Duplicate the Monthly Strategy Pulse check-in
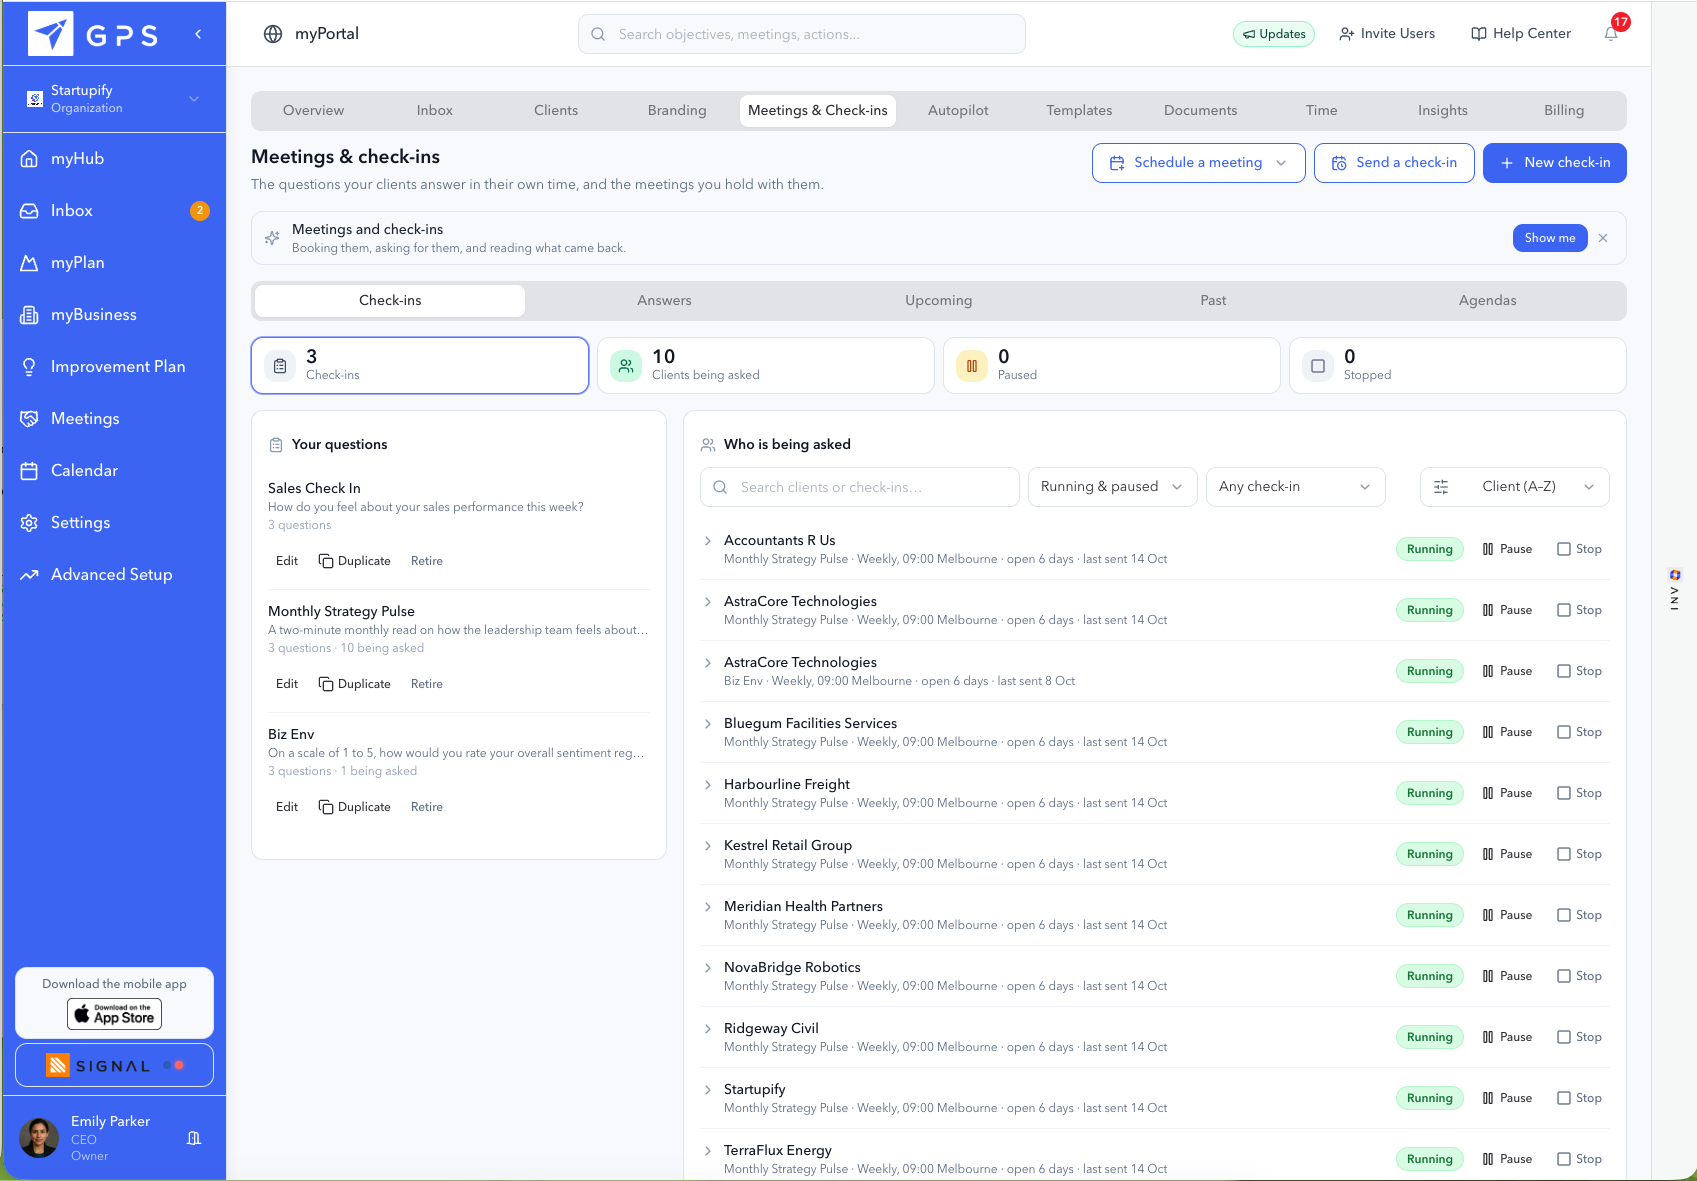Viewport: 1697px width, 1181px height. [354, 684]
